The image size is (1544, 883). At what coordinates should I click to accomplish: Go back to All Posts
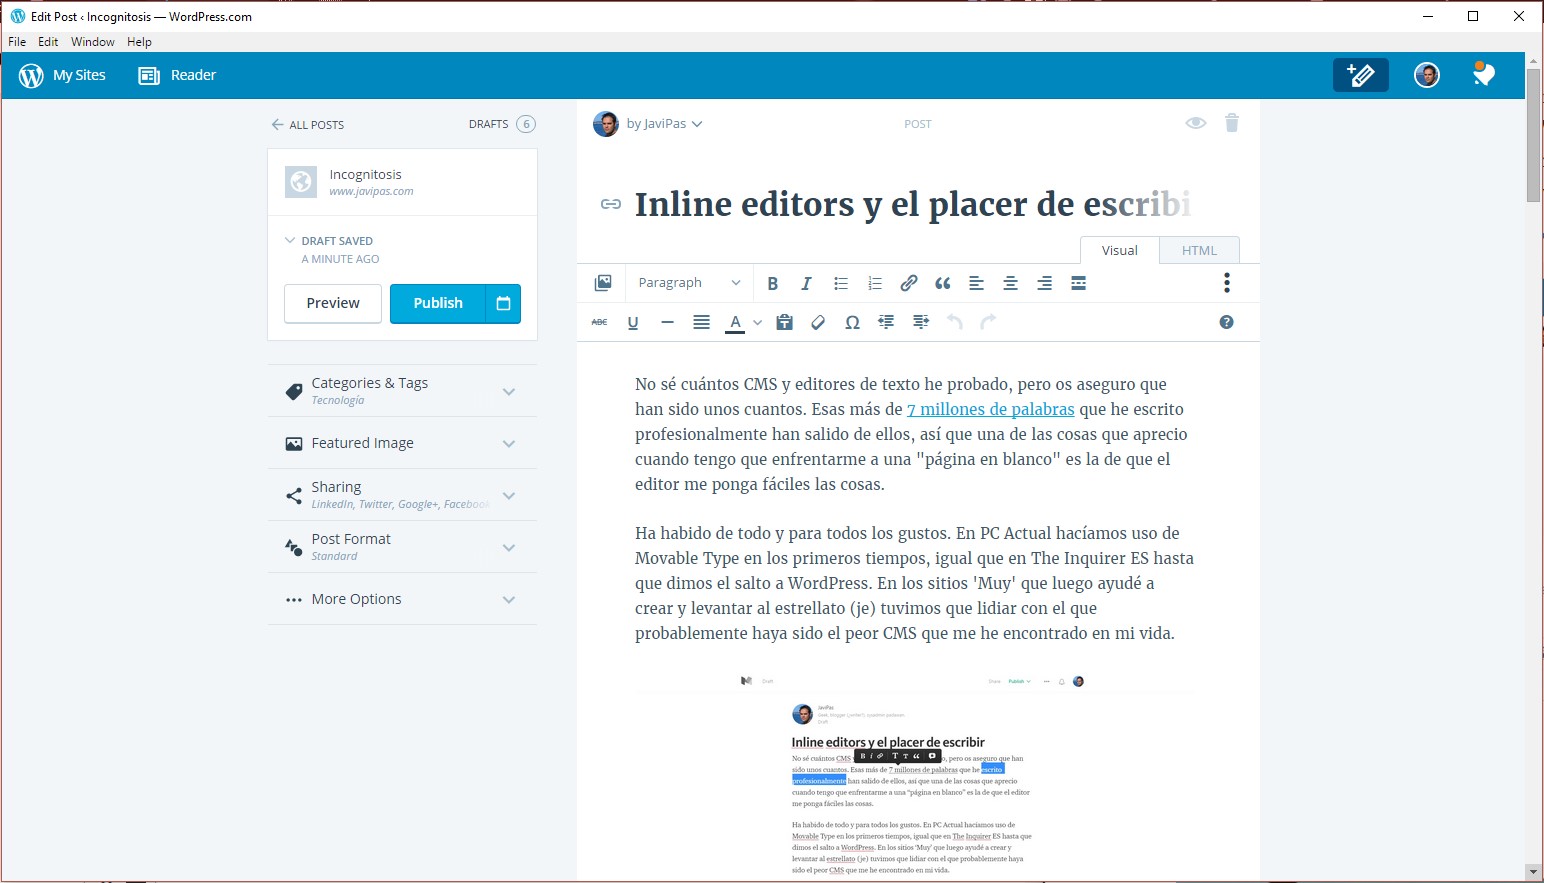coord(308,125)
